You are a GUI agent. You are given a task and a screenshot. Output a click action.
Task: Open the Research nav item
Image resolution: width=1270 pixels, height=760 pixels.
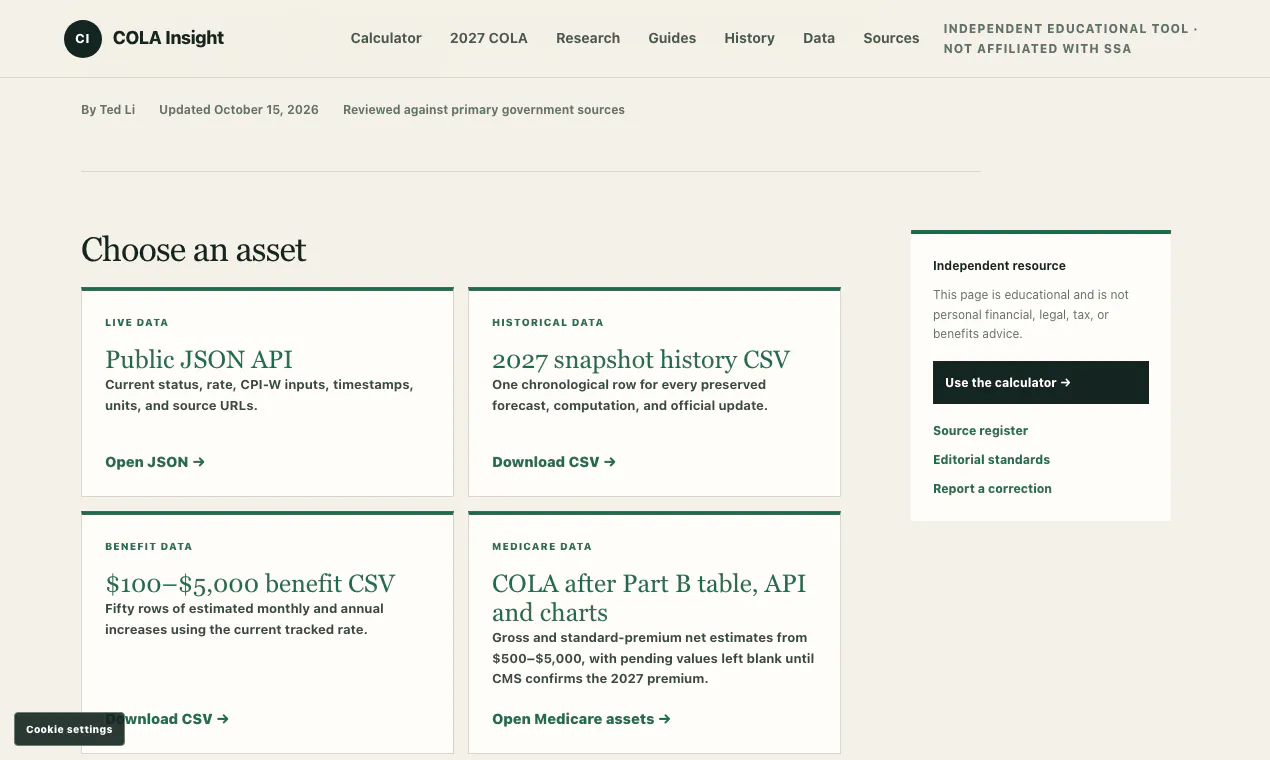588,38
